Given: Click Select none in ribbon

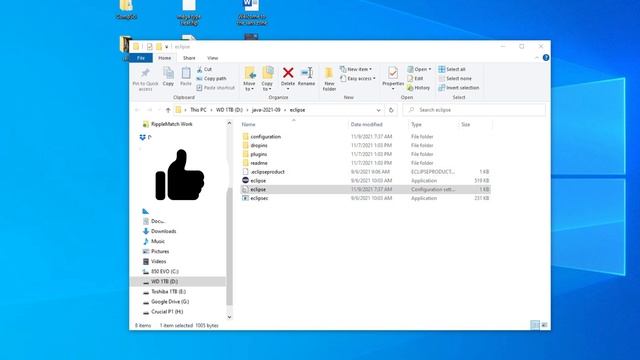Looking at the screenshot, I should (x=455, y=78).
